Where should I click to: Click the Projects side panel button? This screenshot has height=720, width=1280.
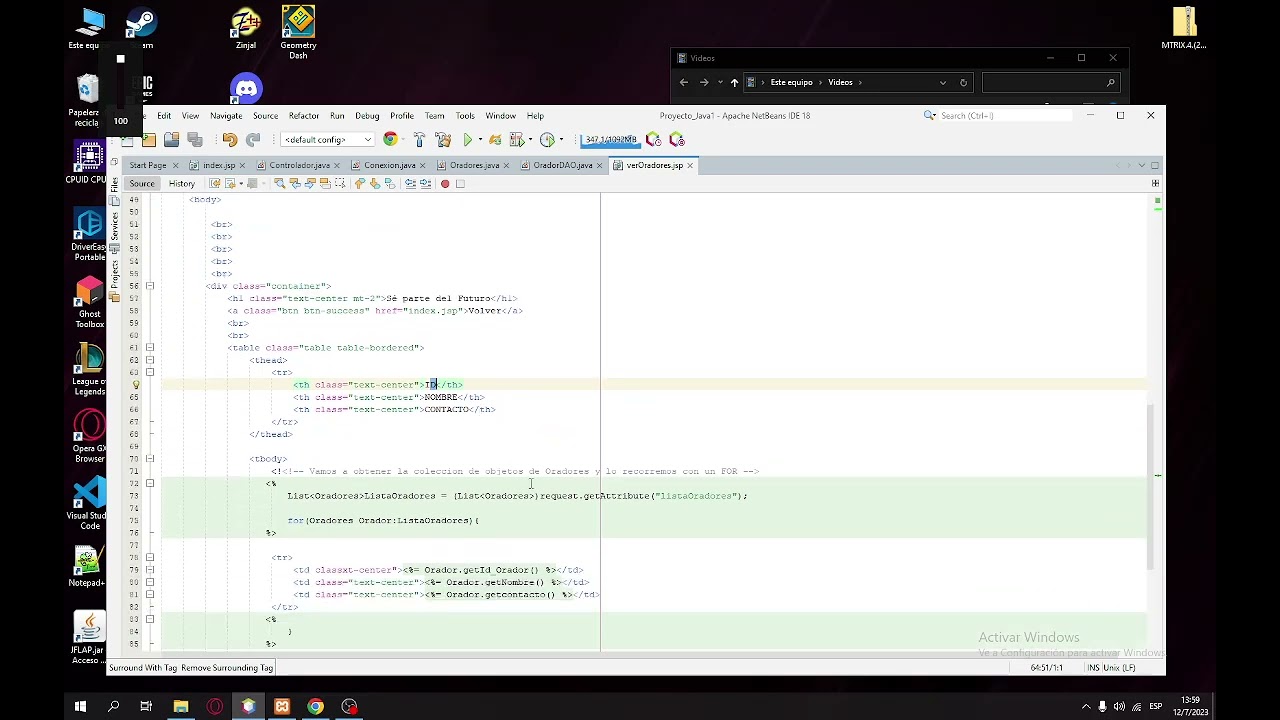pos(114,270)
